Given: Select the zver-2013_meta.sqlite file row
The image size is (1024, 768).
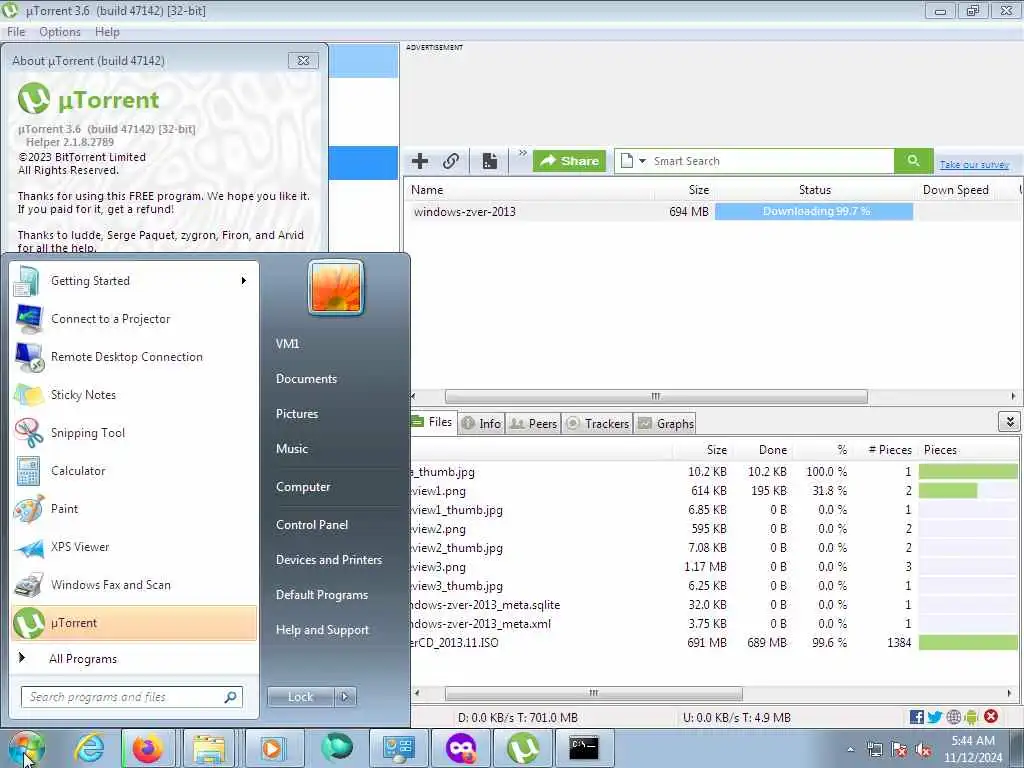Looking at the screenshot, I should click(x=714, y=605).
